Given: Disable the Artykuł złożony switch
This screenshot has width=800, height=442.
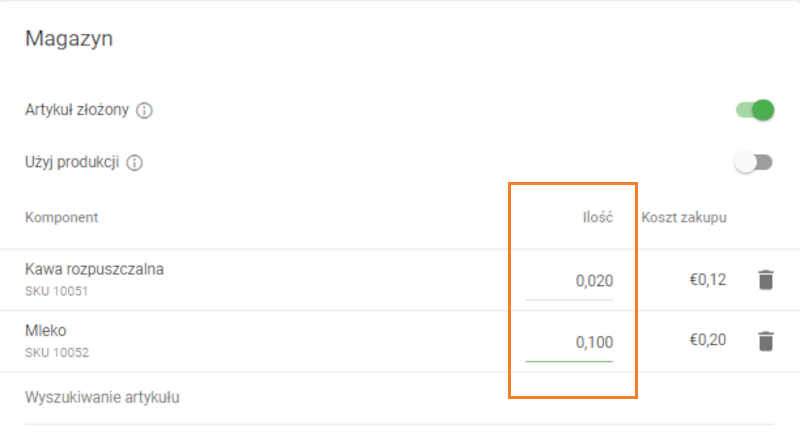Looking at the screenshot, I should (x=755, y=110).
